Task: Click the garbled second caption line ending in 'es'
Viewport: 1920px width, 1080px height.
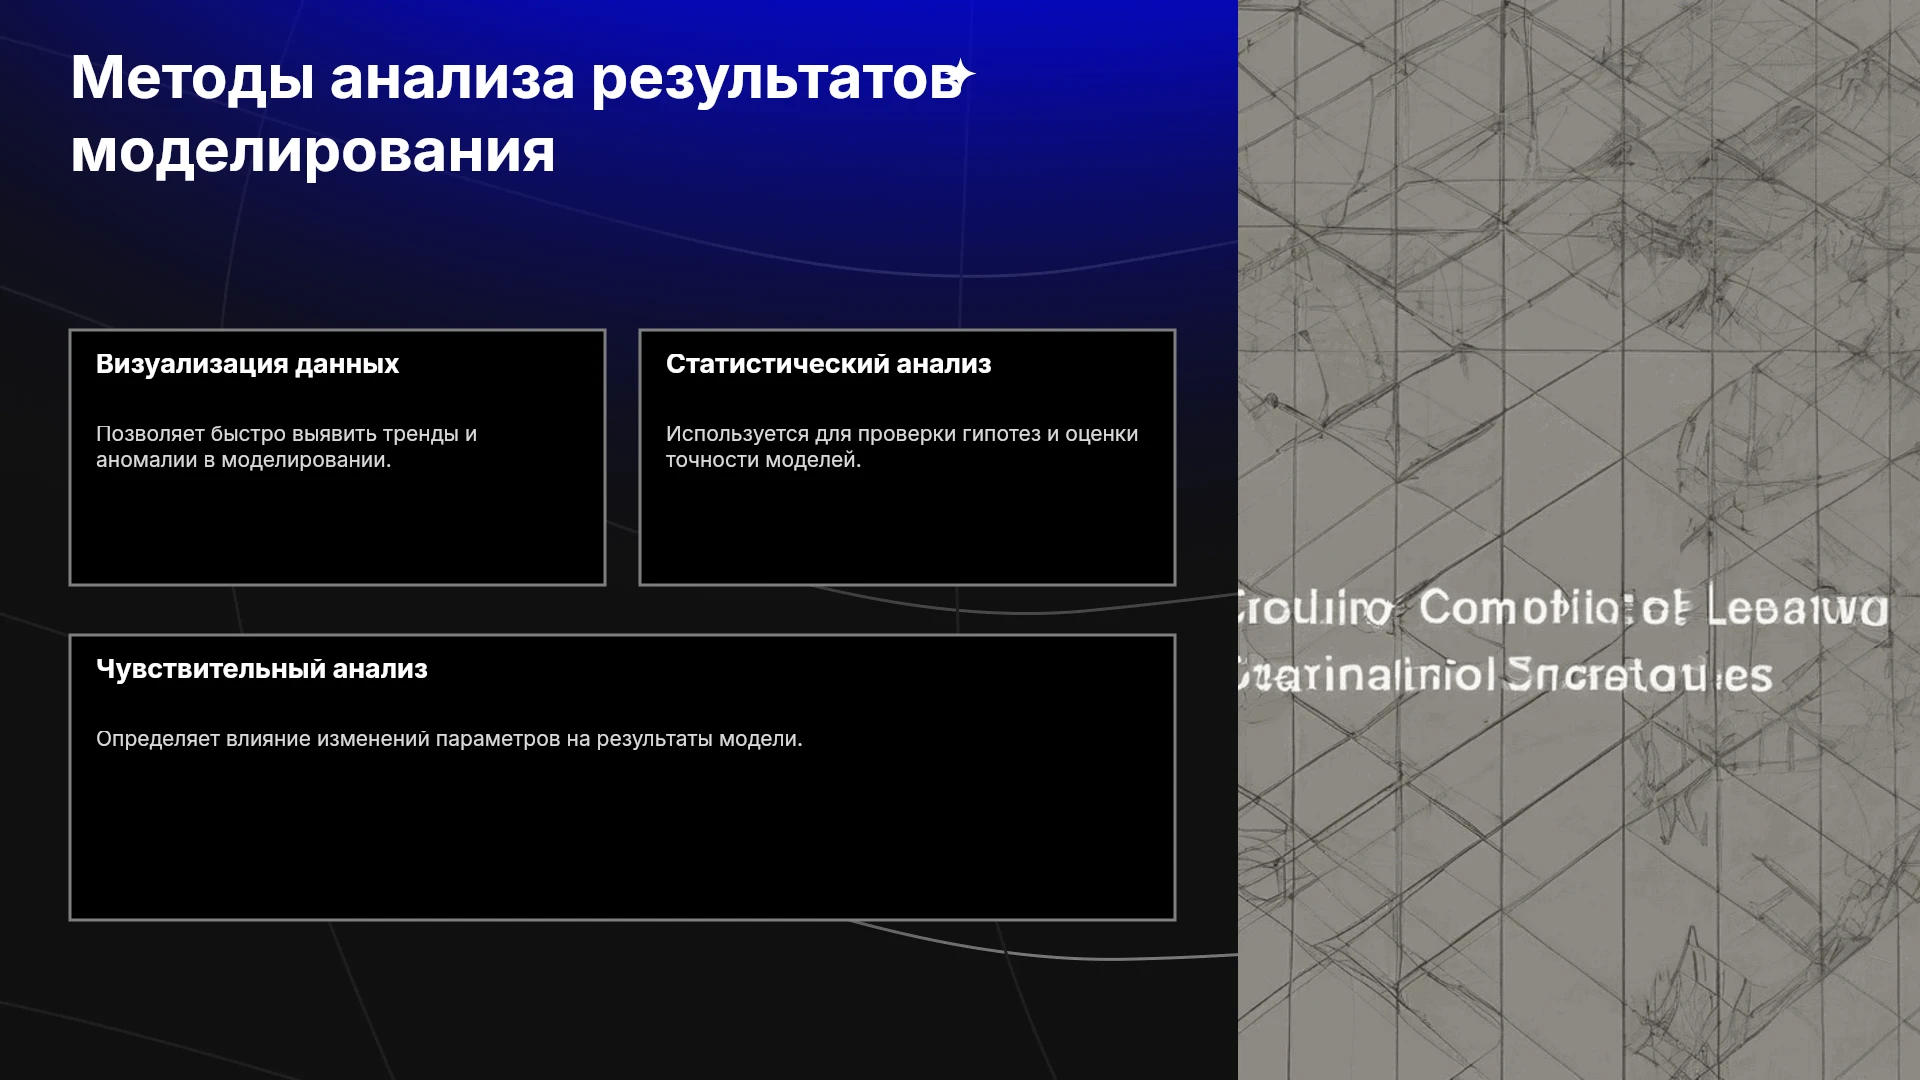Action: (1505, 675)
